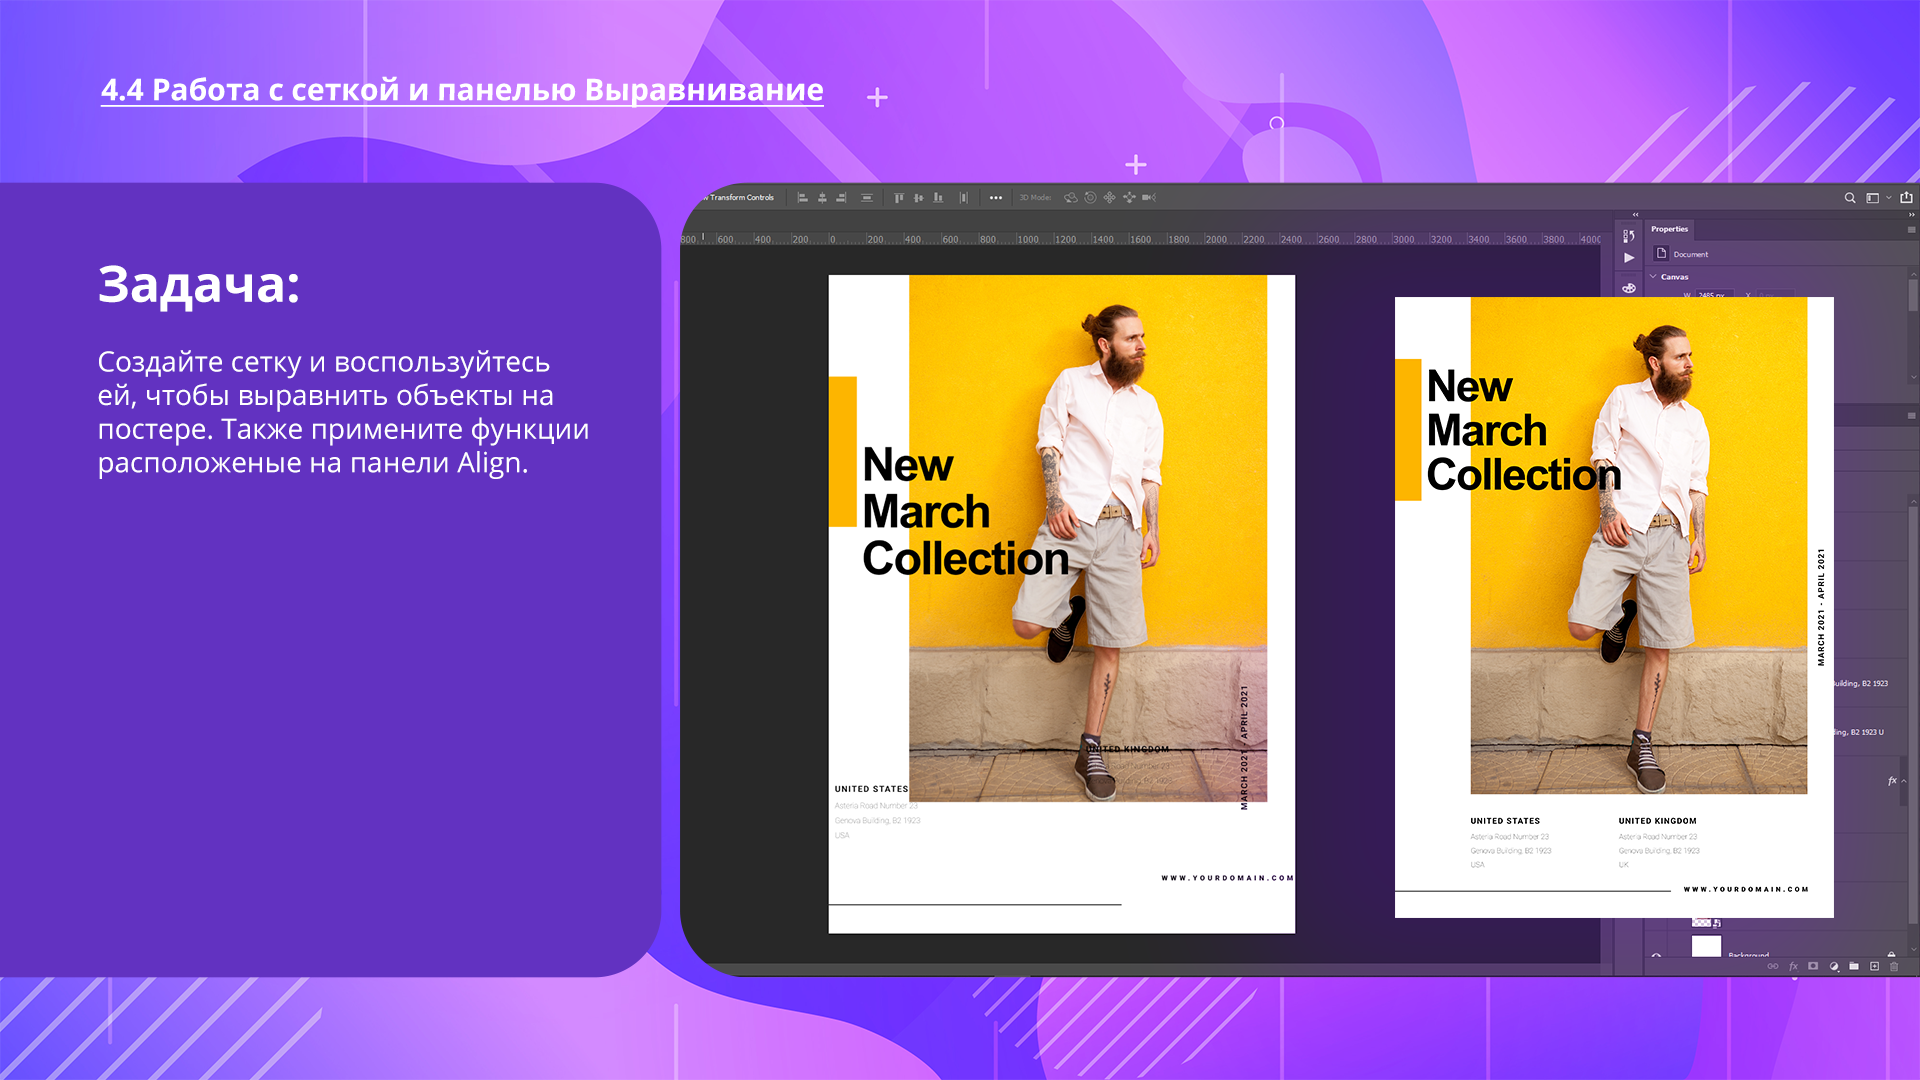
Task: Open workspace switcher dropdown arrow
Action: [x=1889, y=198]
